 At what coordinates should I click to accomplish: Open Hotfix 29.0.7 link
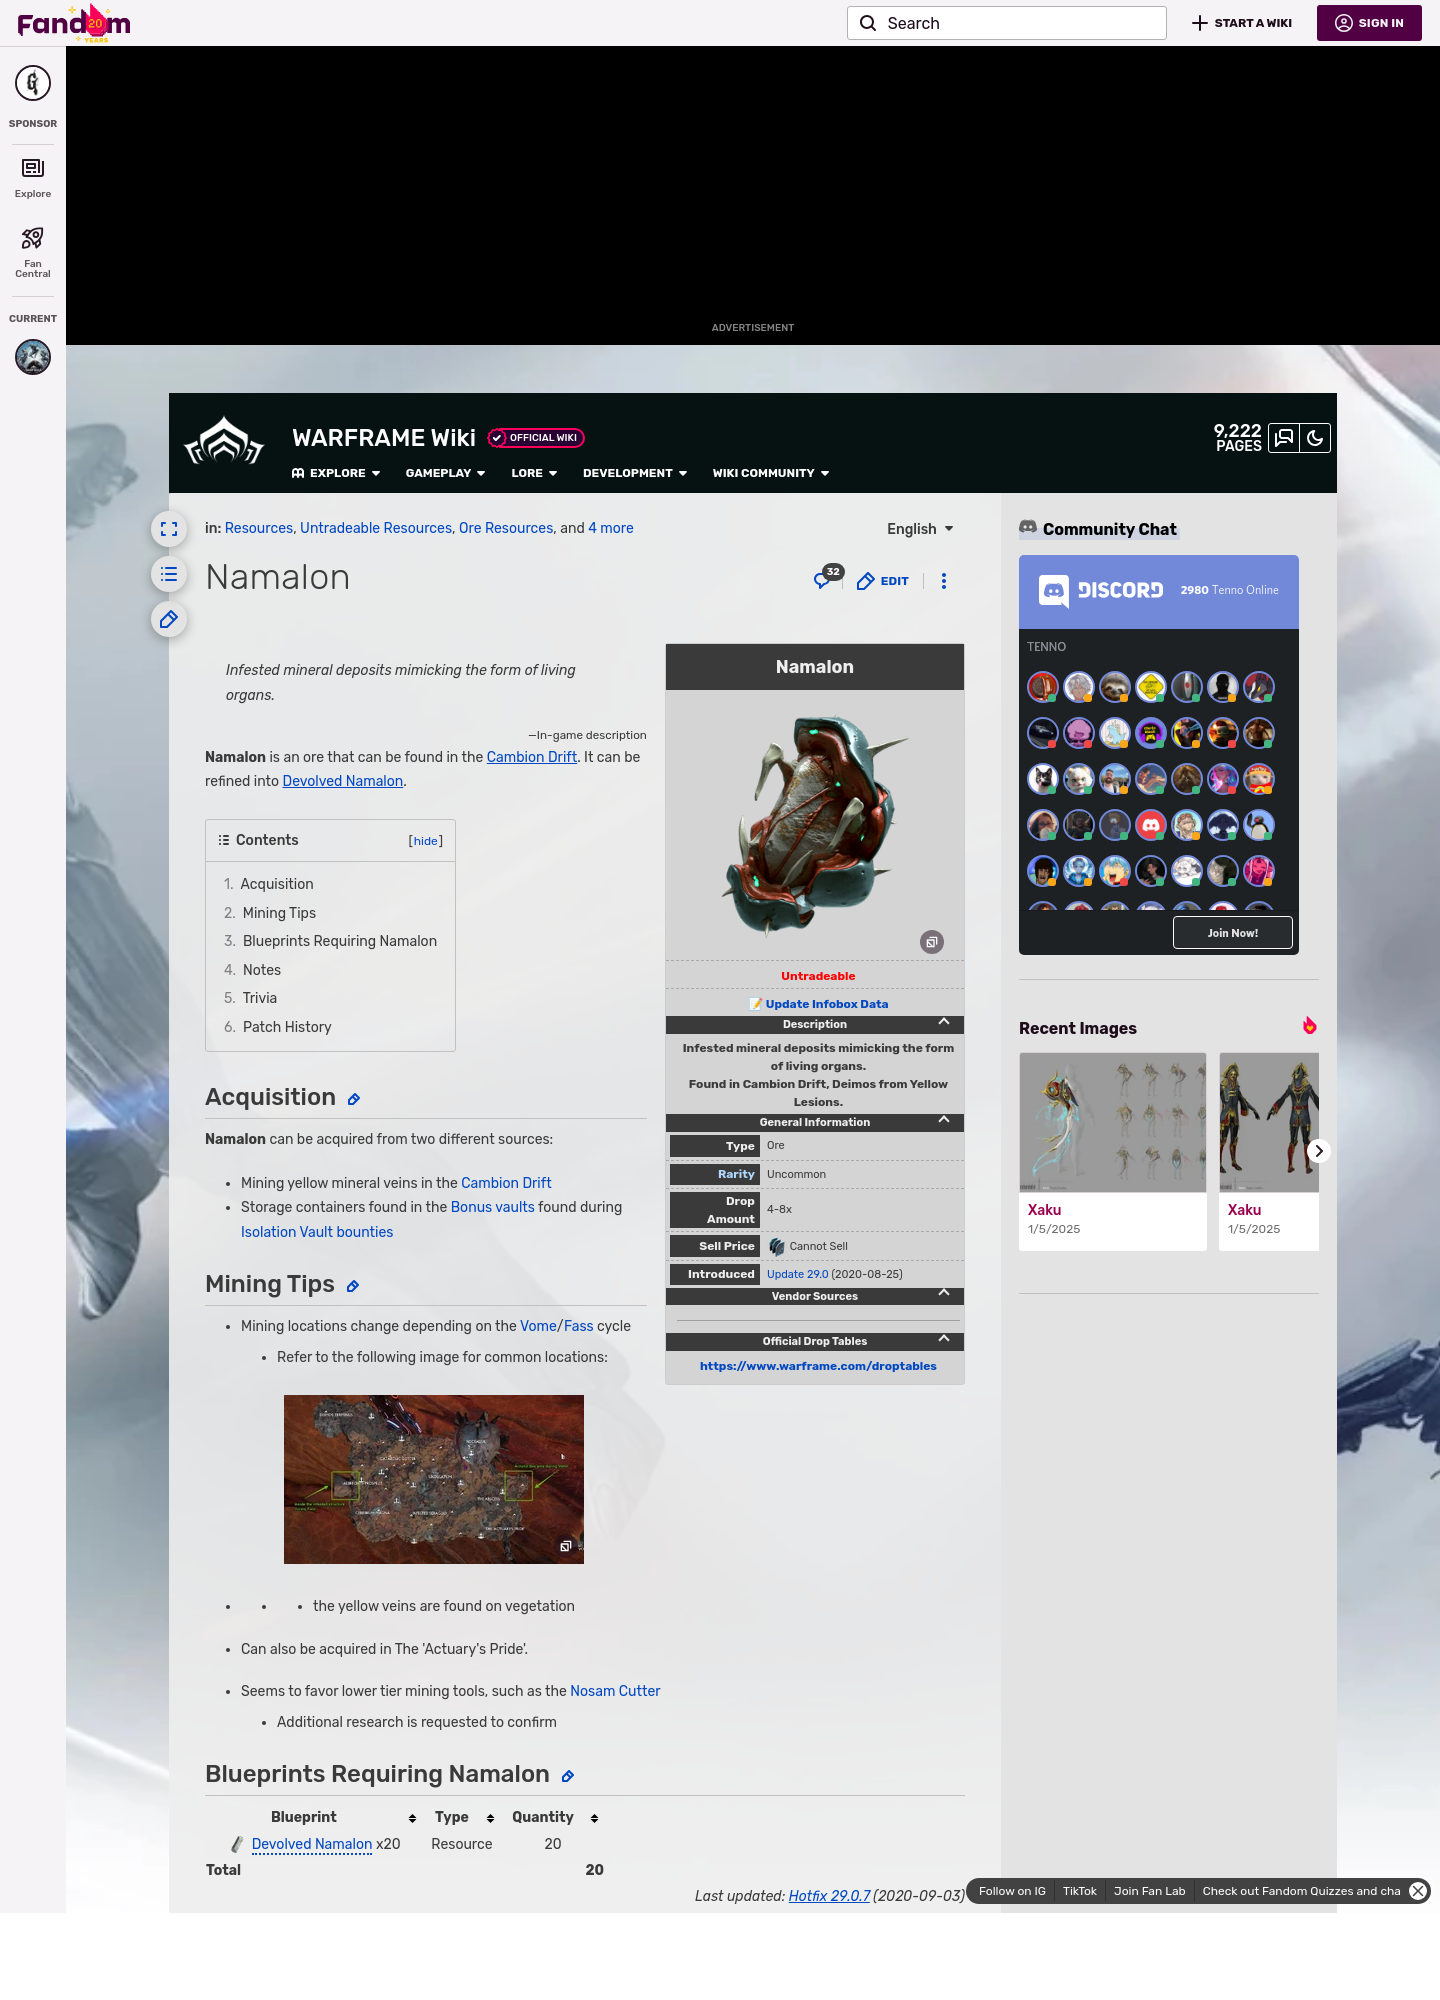(829, 1896)
